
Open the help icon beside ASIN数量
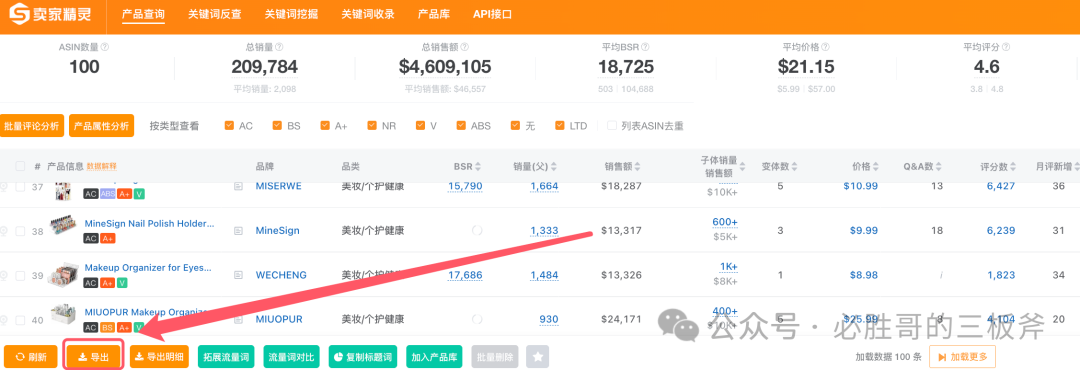tap(105, 48)
